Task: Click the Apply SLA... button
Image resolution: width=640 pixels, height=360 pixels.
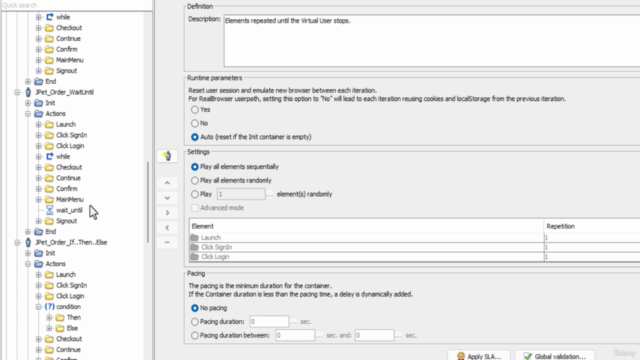Action: [x=479, y=356]
